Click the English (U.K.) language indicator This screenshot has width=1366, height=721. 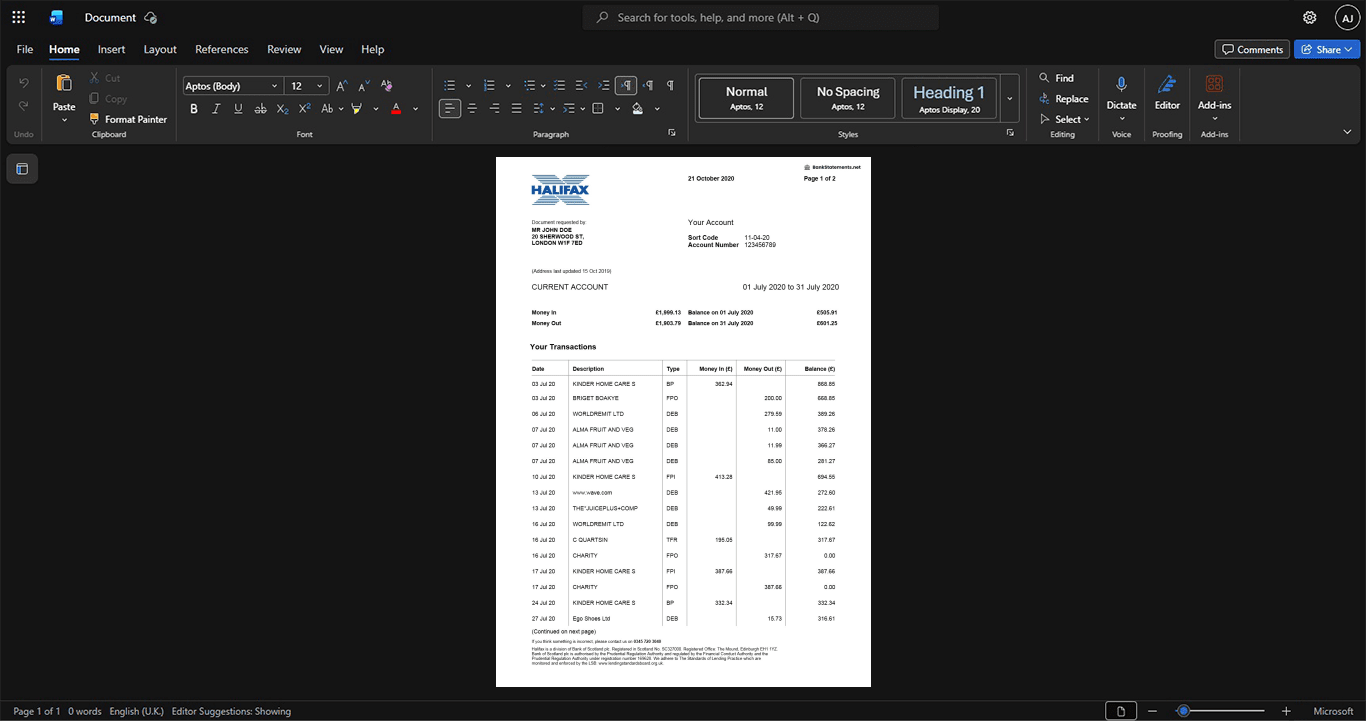tap(136, 711)
